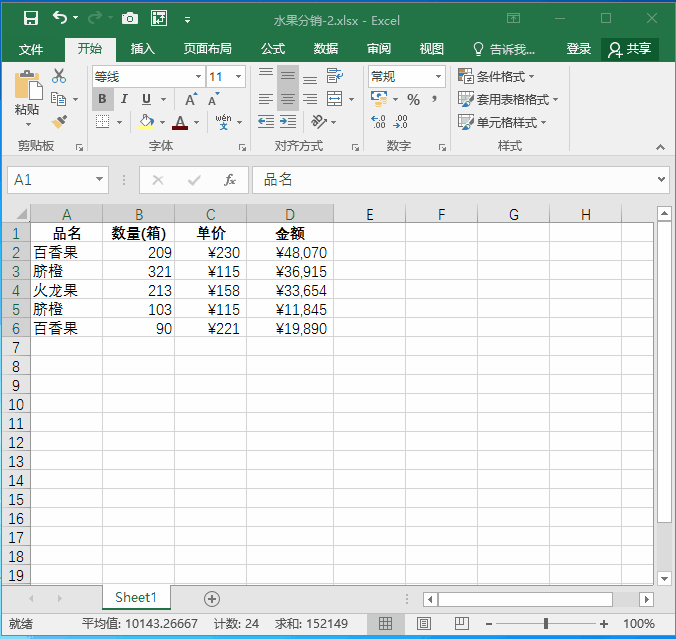This screenshot has height=639, width=676.
Task: Open the 条件格式 menu button
Action: (x=496, y=76)
